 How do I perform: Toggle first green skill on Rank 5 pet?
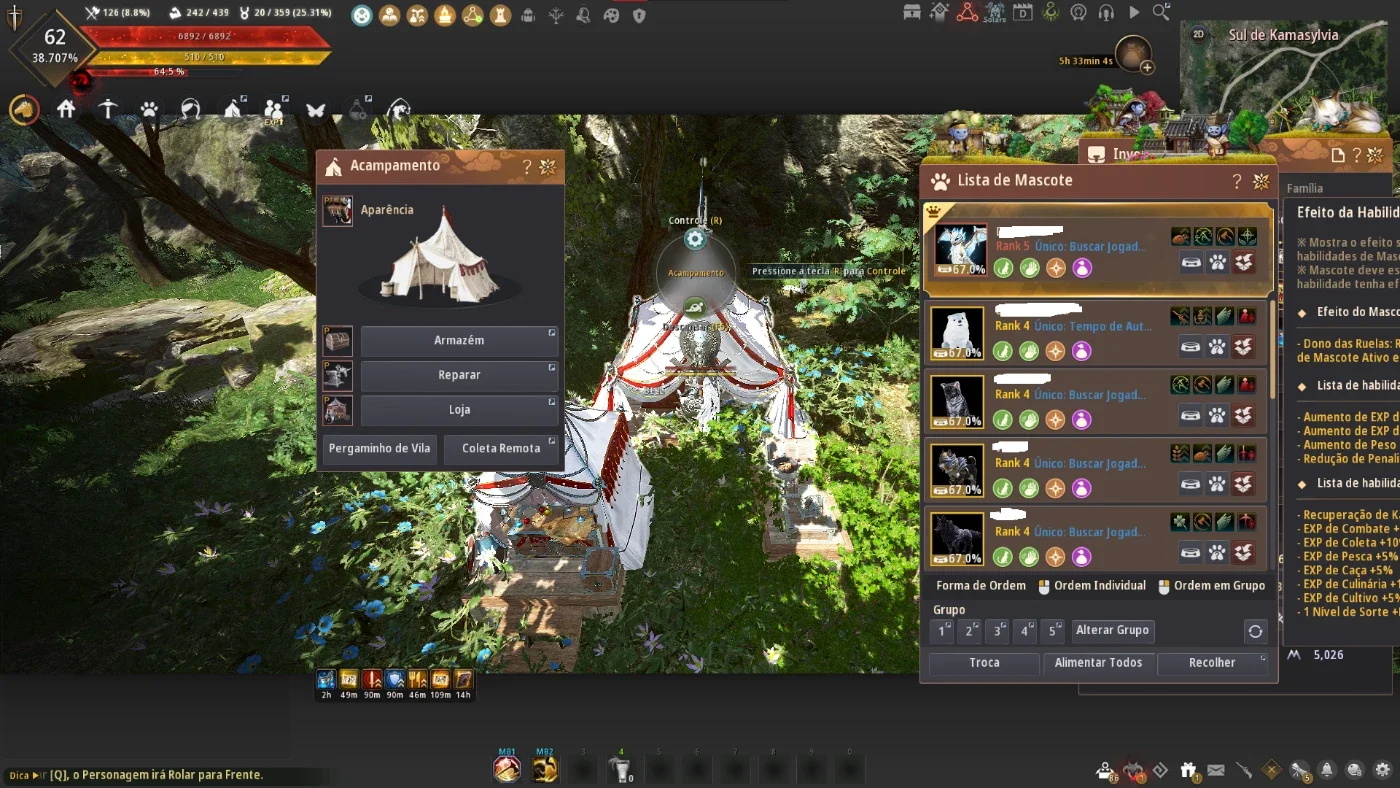pos(1003,267)
